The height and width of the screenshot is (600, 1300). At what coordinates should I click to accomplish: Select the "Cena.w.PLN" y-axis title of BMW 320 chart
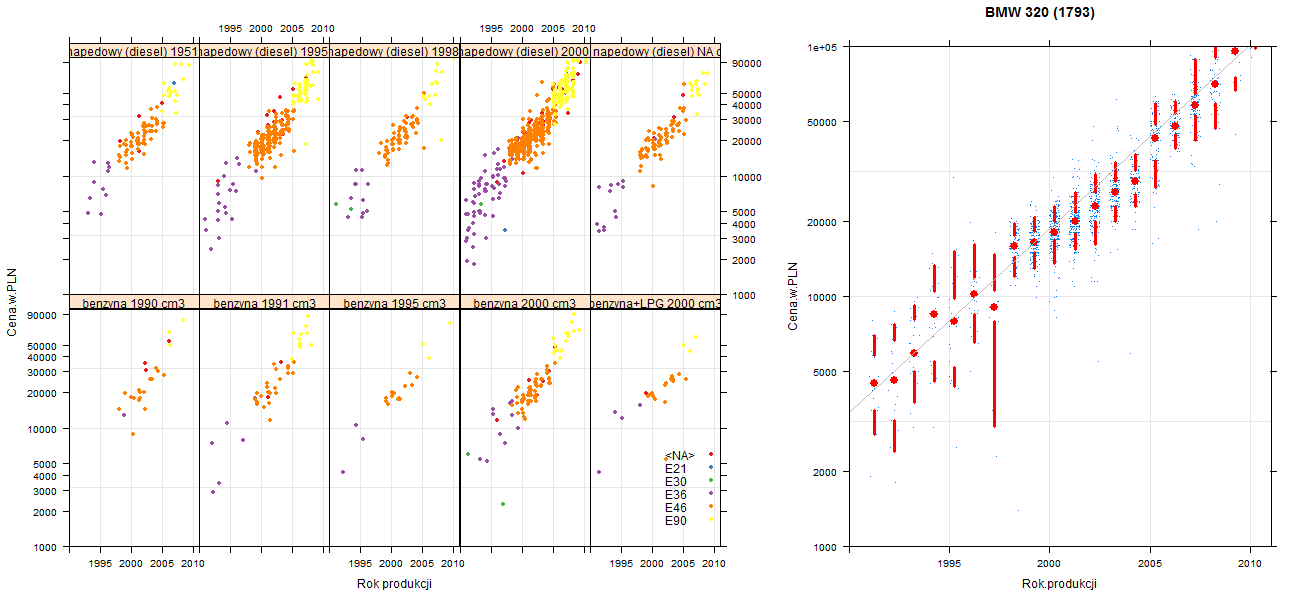792,296
